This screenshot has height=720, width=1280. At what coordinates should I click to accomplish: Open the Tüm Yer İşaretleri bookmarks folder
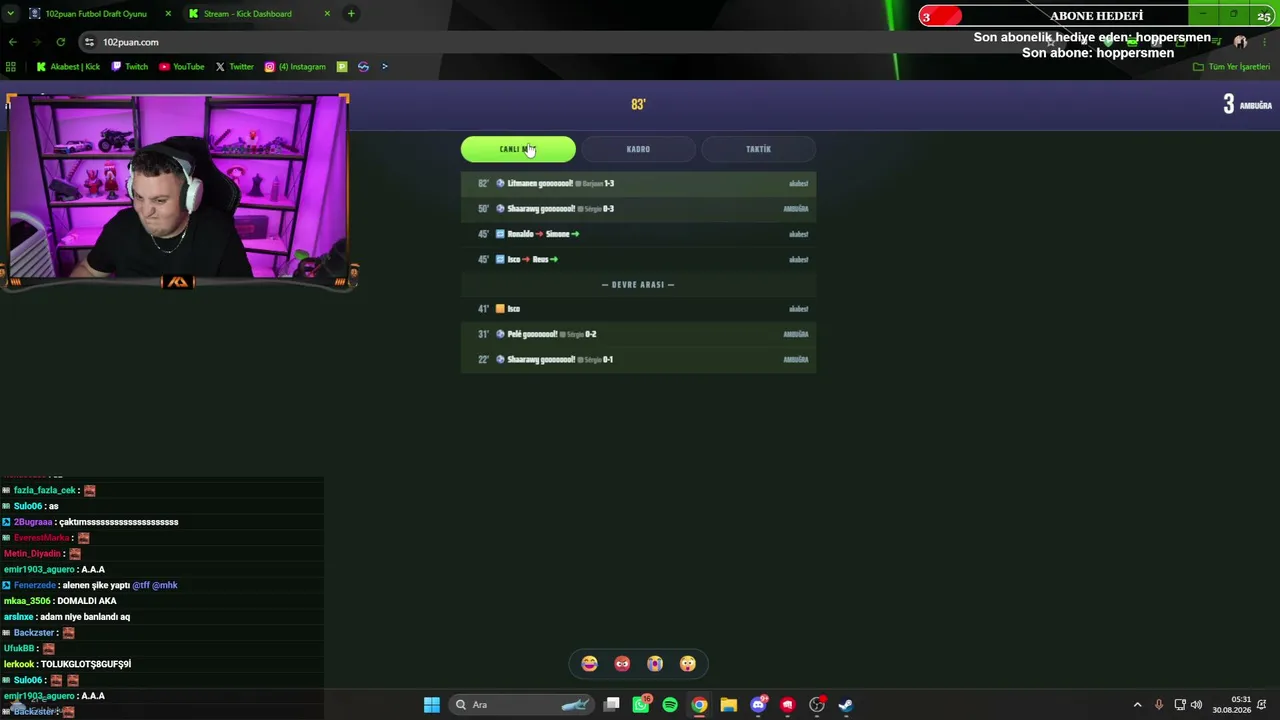1231,67
